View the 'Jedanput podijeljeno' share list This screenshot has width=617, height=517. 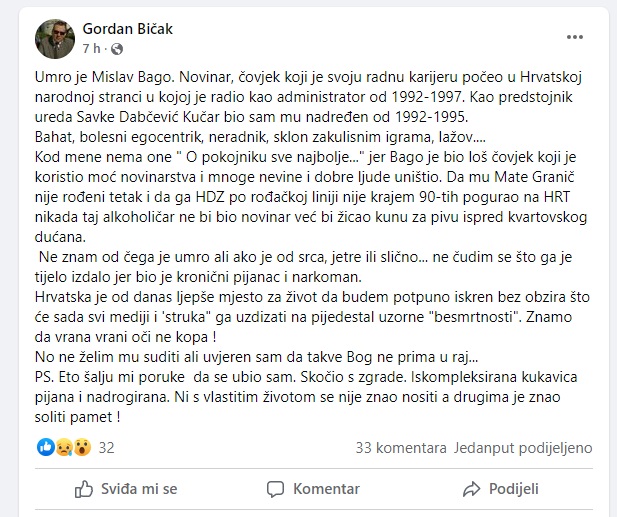[523, 448]
